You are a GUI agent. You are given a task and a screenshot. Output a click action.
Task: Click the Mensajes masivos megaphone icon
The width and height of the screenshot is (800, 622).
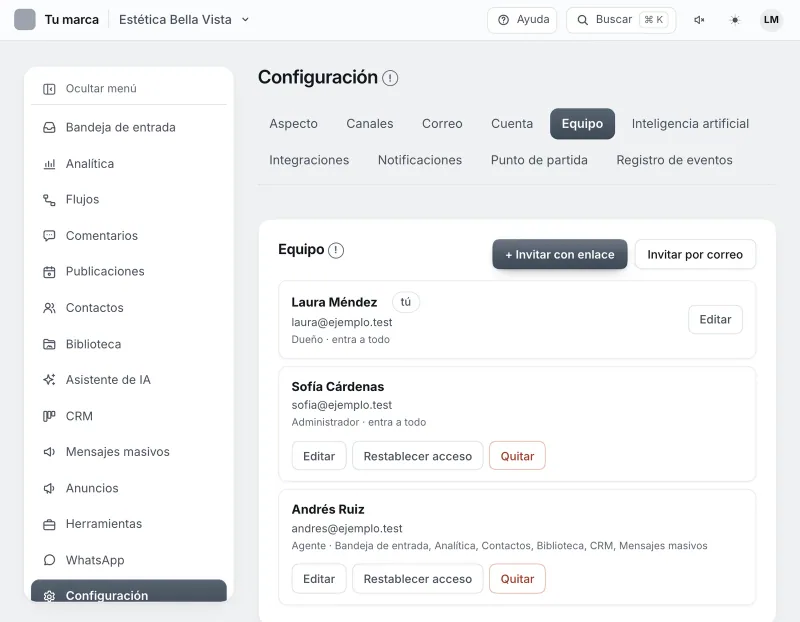point(49,452)
